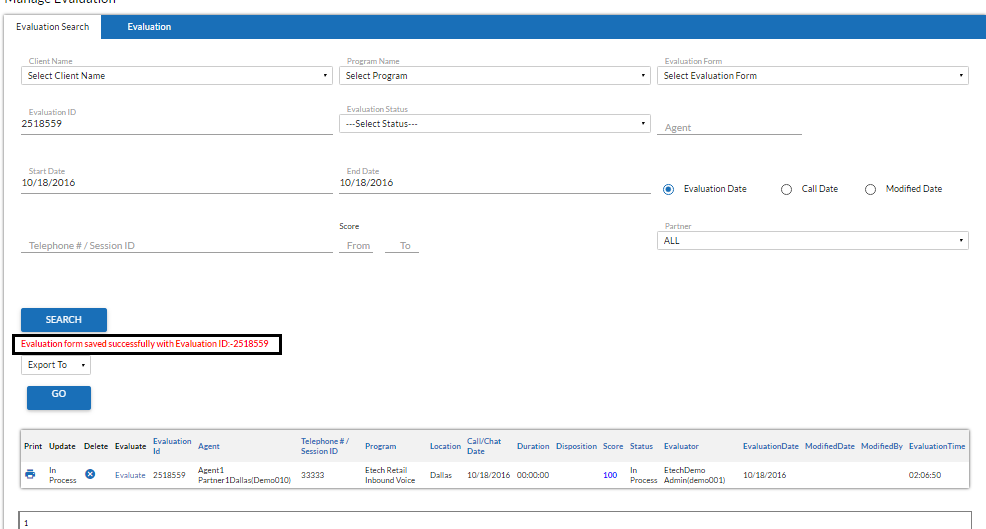This screenshot has height=529, width=986.
Task: Sort by Score column header
Action: [613, 446]
